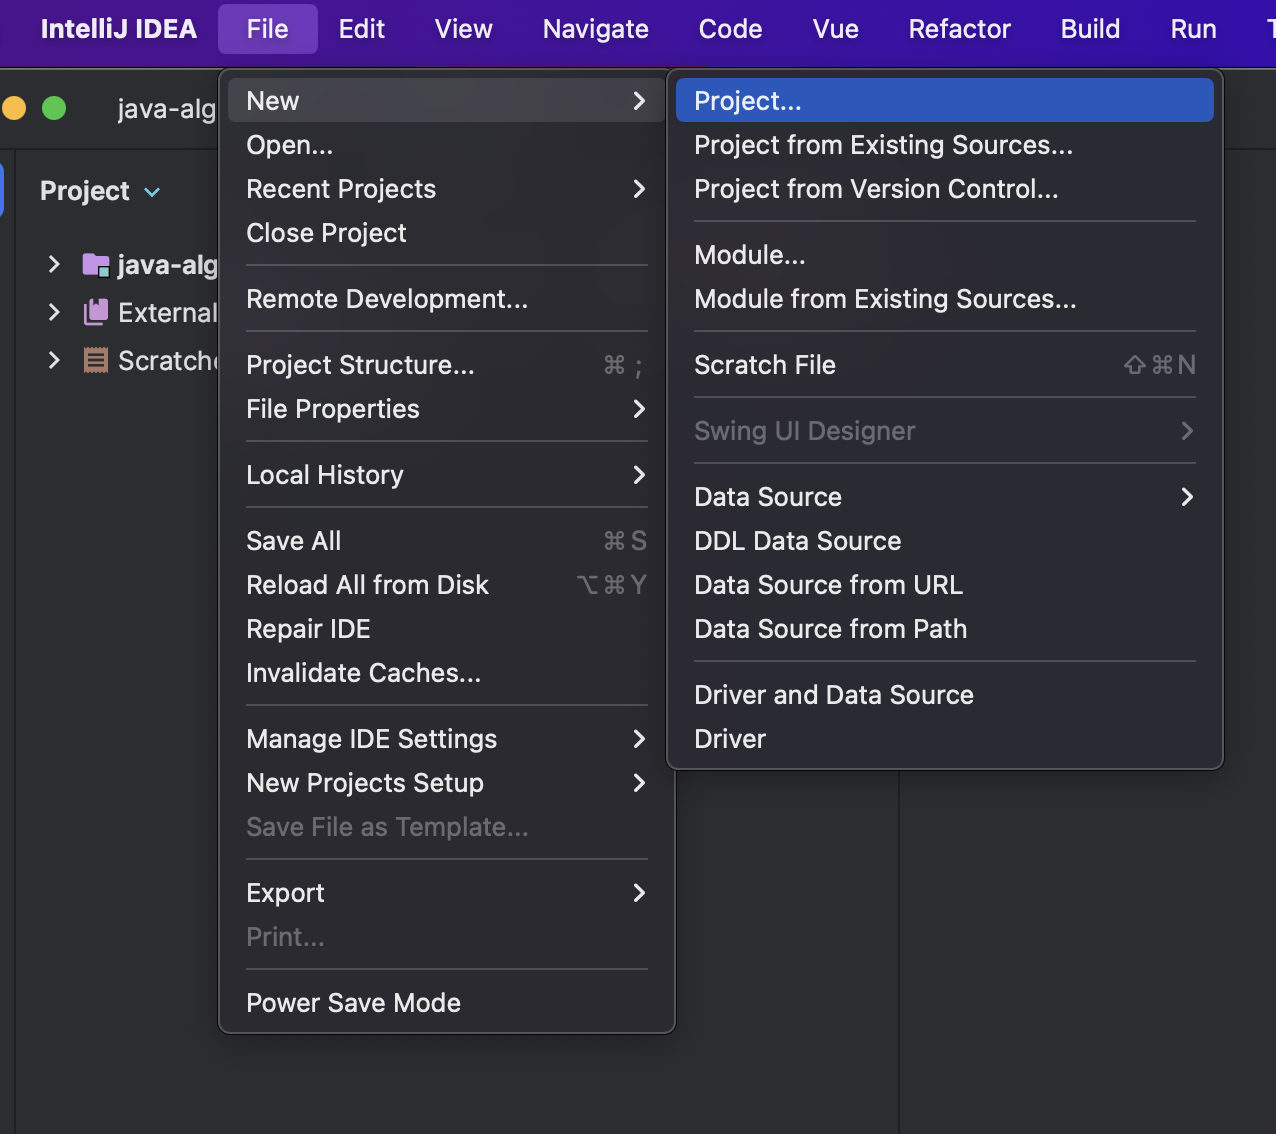
Task: Toggle Power Save Mode
Action: pos(353,1003)
